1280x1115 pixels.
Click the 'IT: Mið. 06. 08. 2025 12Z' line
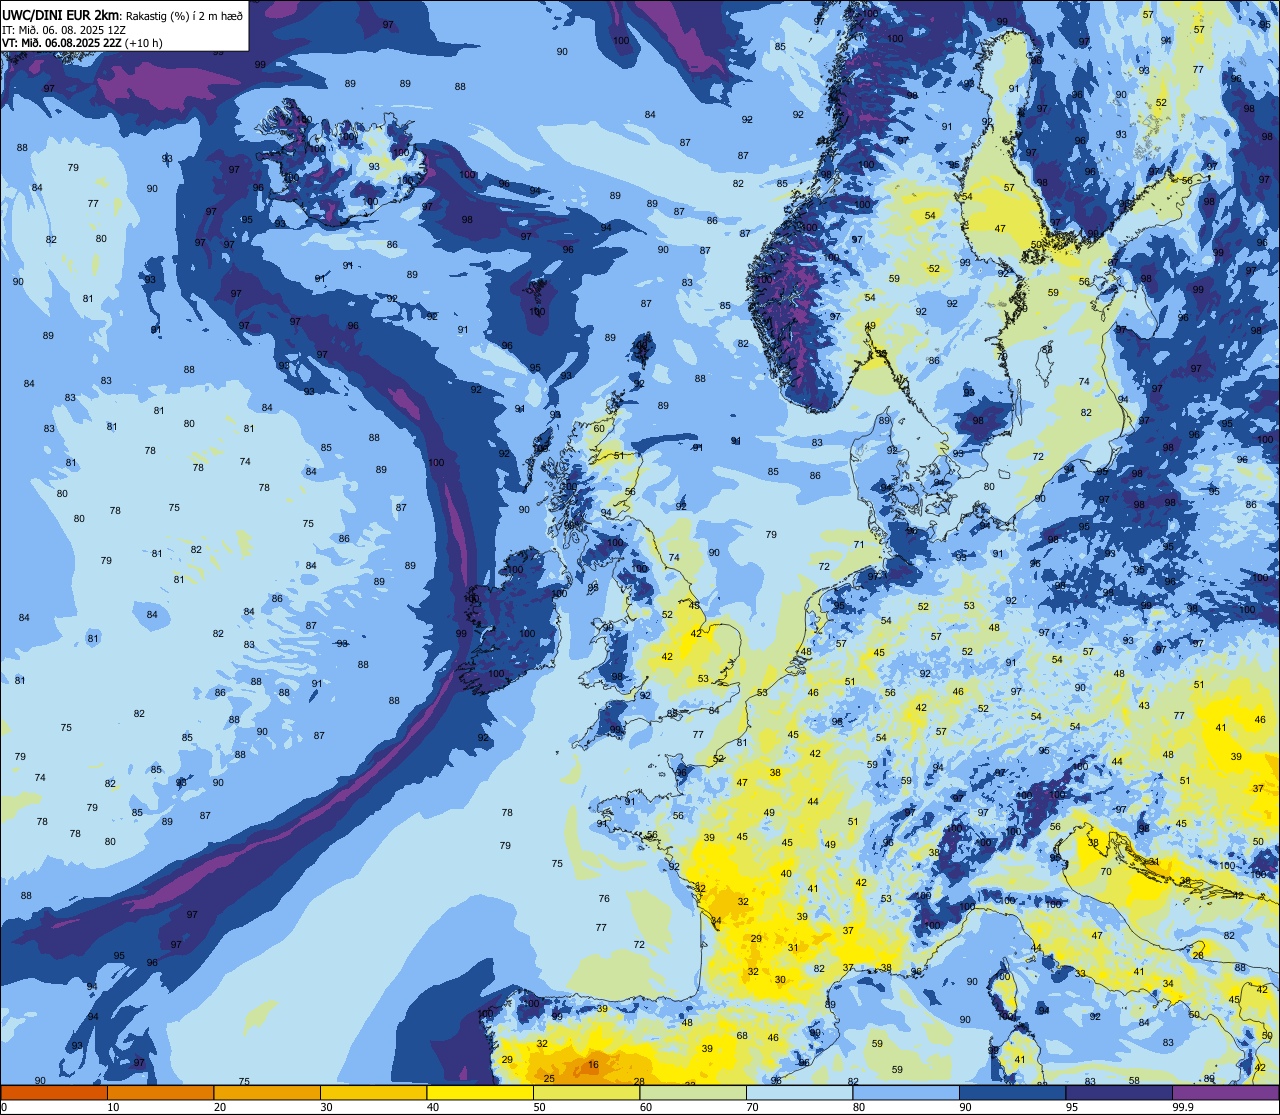(x=64, y=29)
